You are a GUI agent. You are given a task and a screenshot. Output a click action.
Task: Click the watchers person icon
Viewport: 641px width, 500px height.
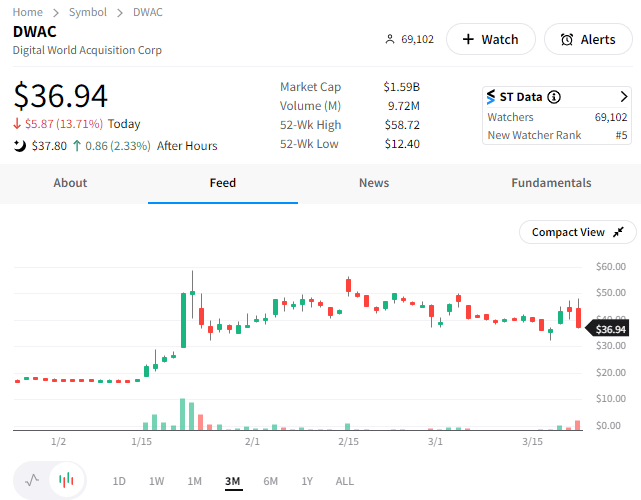[390, 39]
